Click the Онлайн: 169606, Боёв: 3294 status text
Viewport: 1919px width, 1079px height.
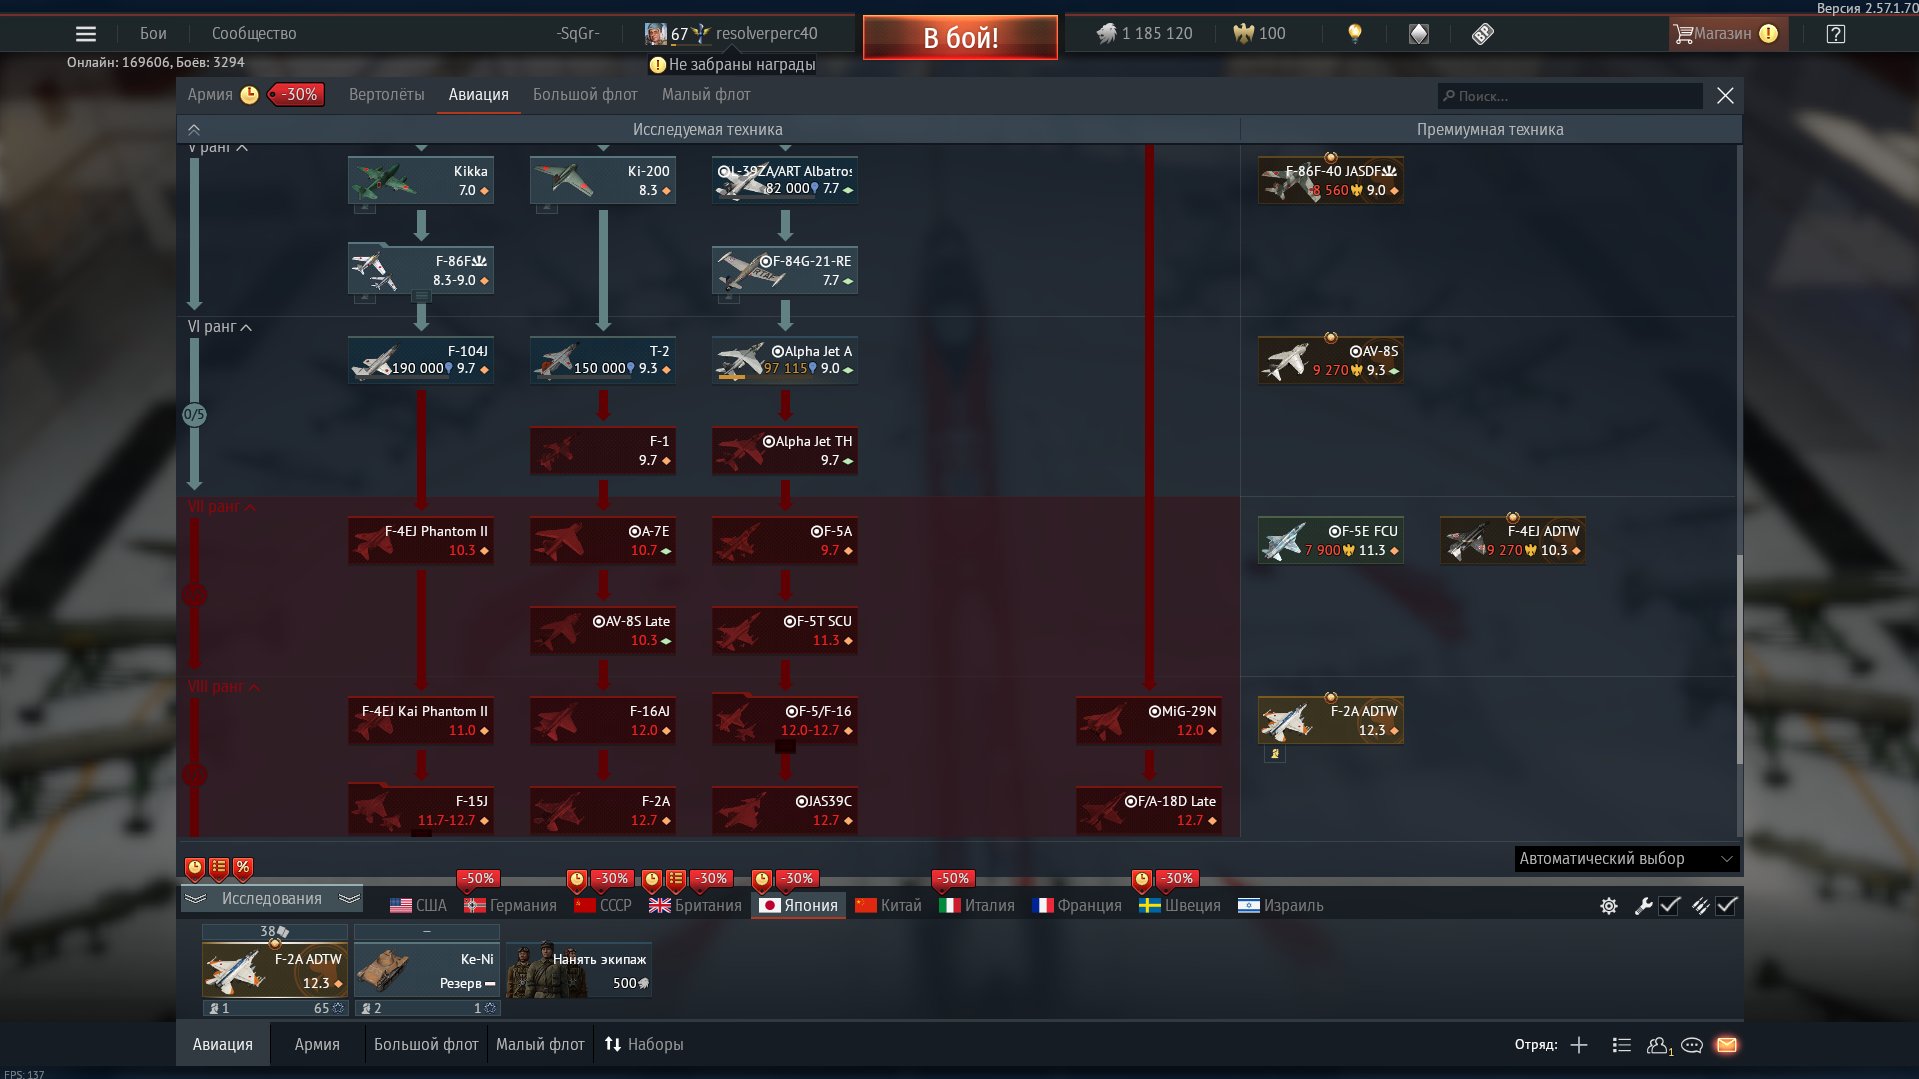click(x=156, y=63)
